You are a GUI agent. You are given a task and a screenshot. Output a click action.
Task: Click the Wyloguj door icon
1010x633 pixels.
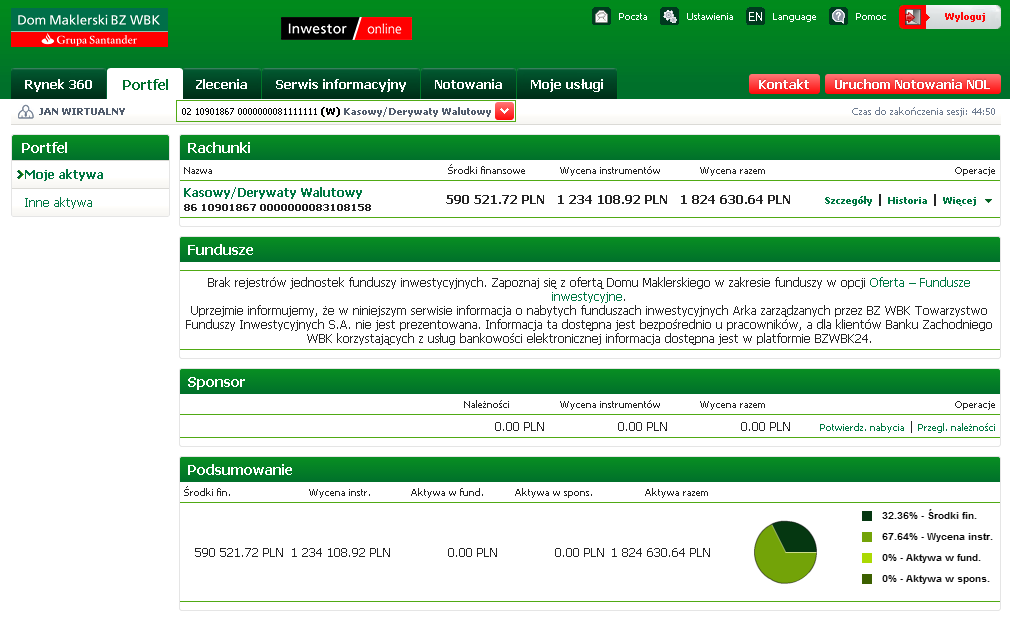click(912, 17)
